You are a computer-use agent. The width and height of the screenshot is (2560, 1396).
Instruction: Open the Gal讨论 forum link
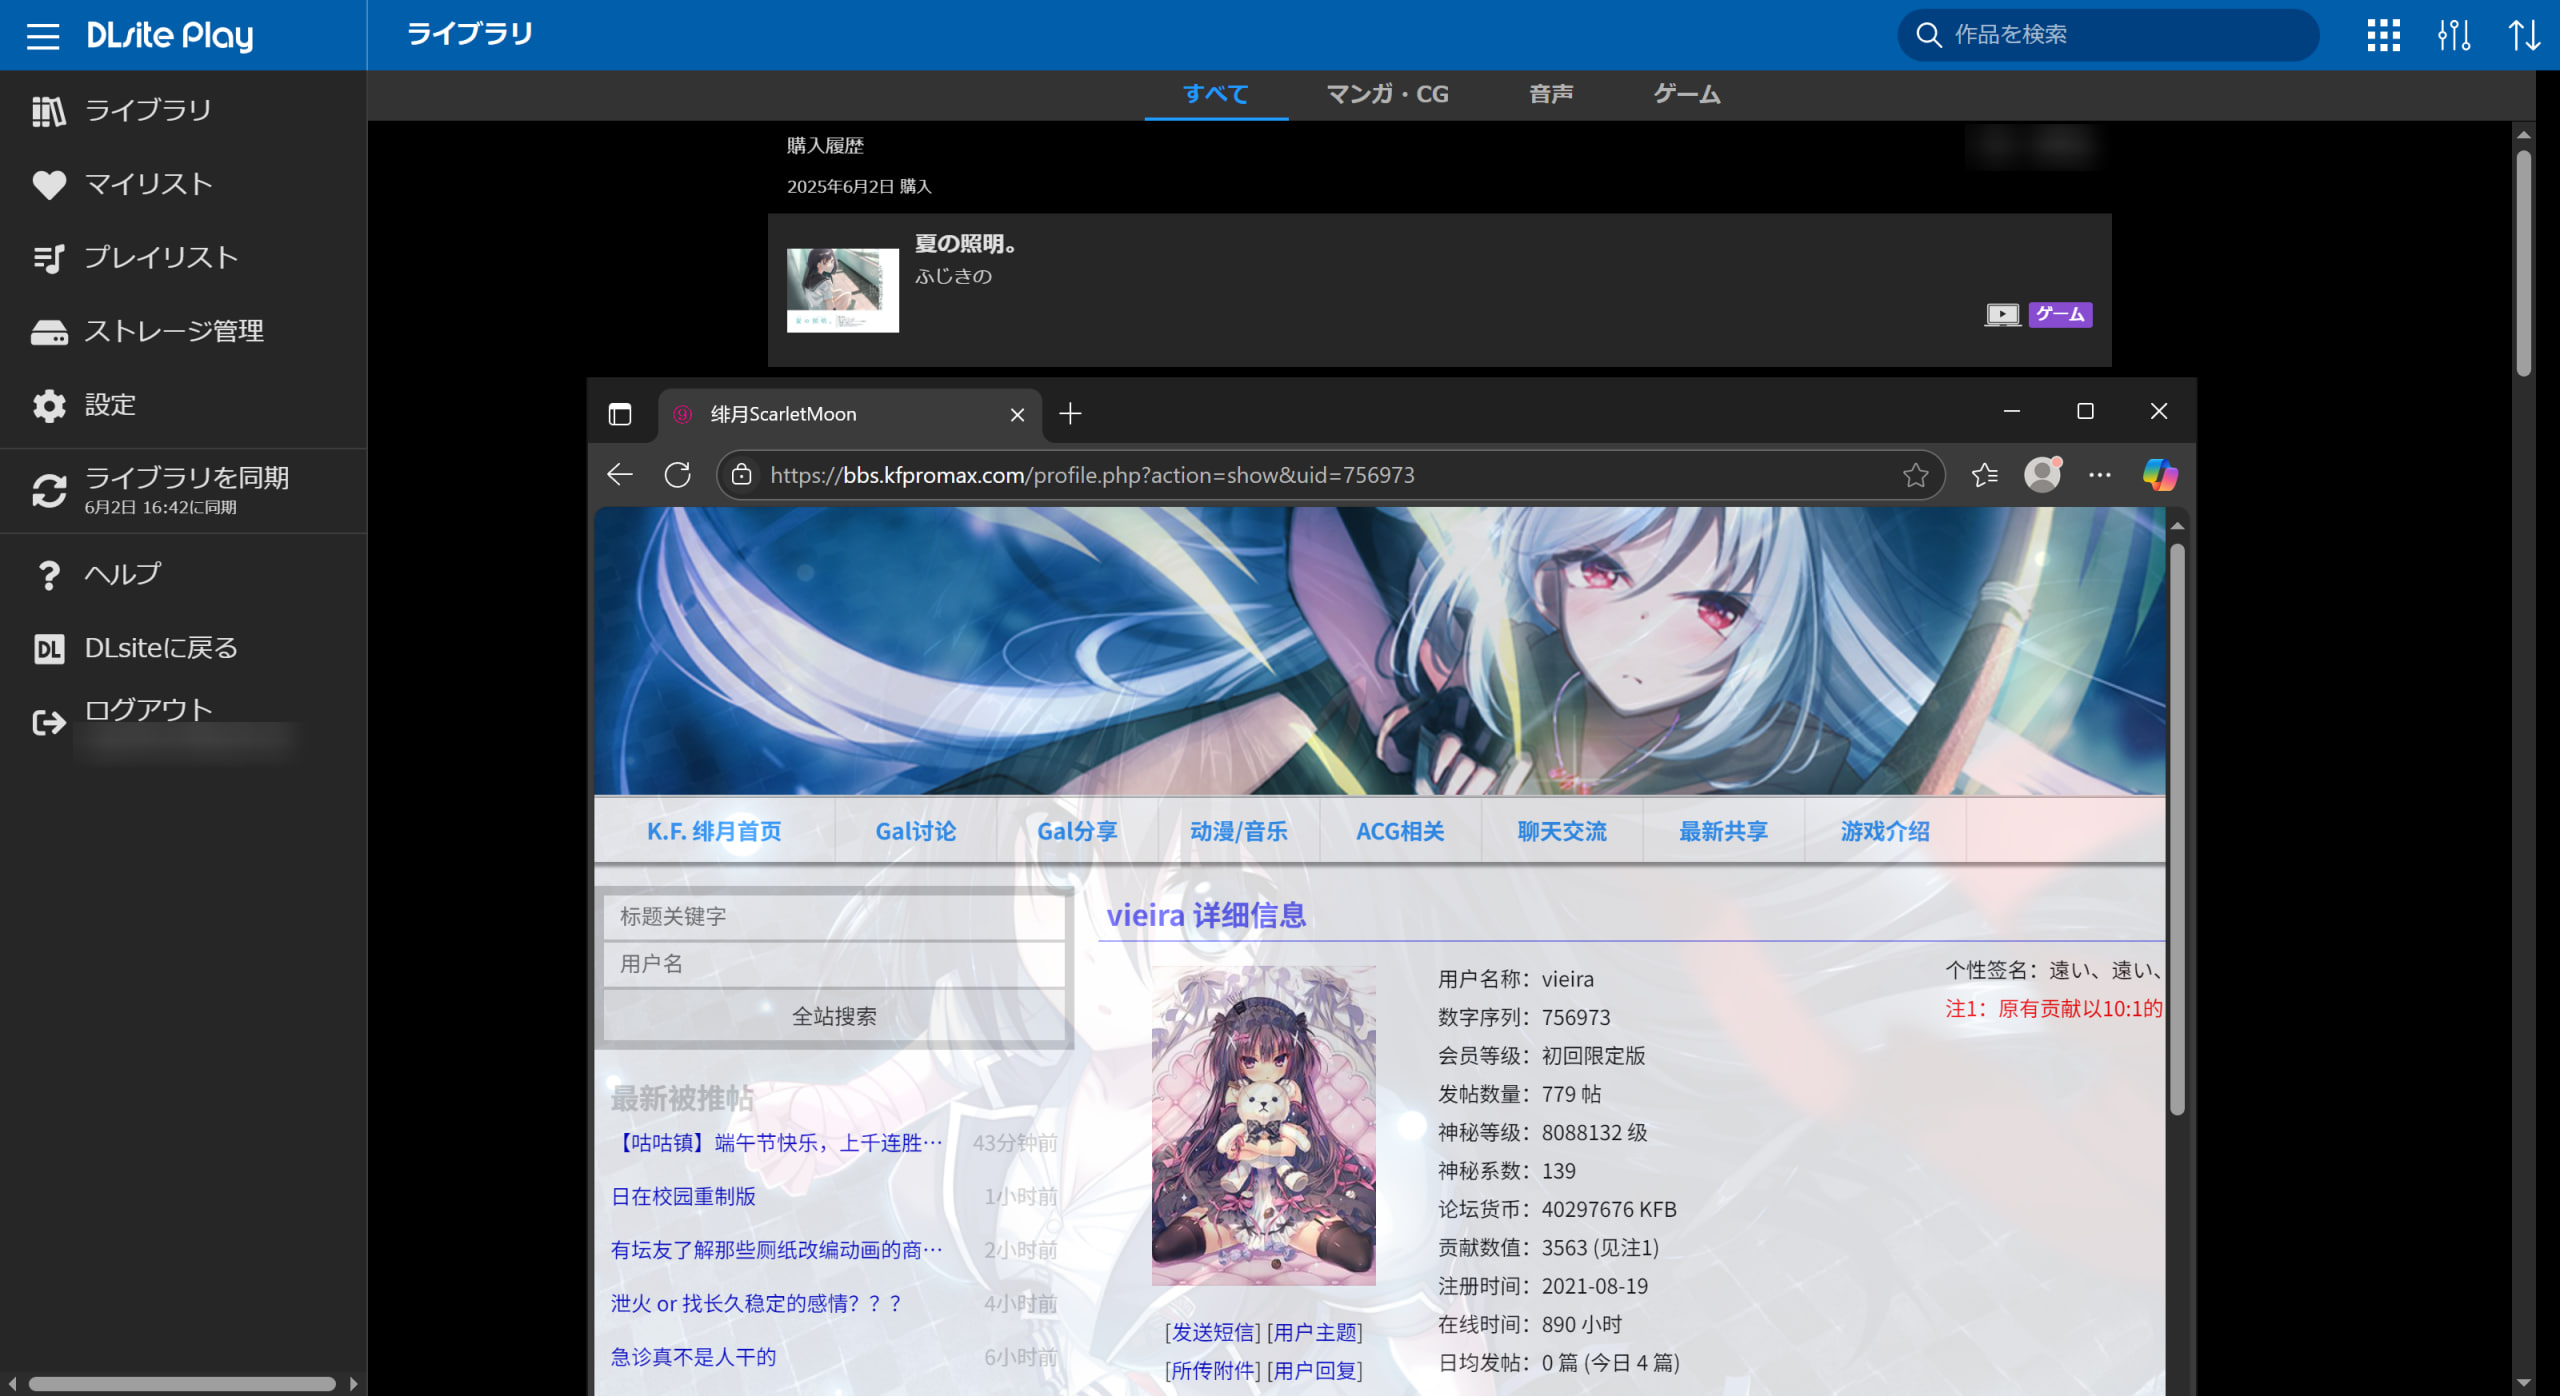(x=915, y=831)
